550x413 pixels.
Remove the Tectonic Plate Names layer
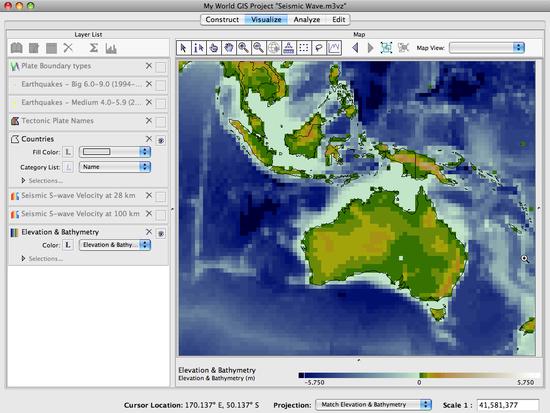[x=149, y=120]
